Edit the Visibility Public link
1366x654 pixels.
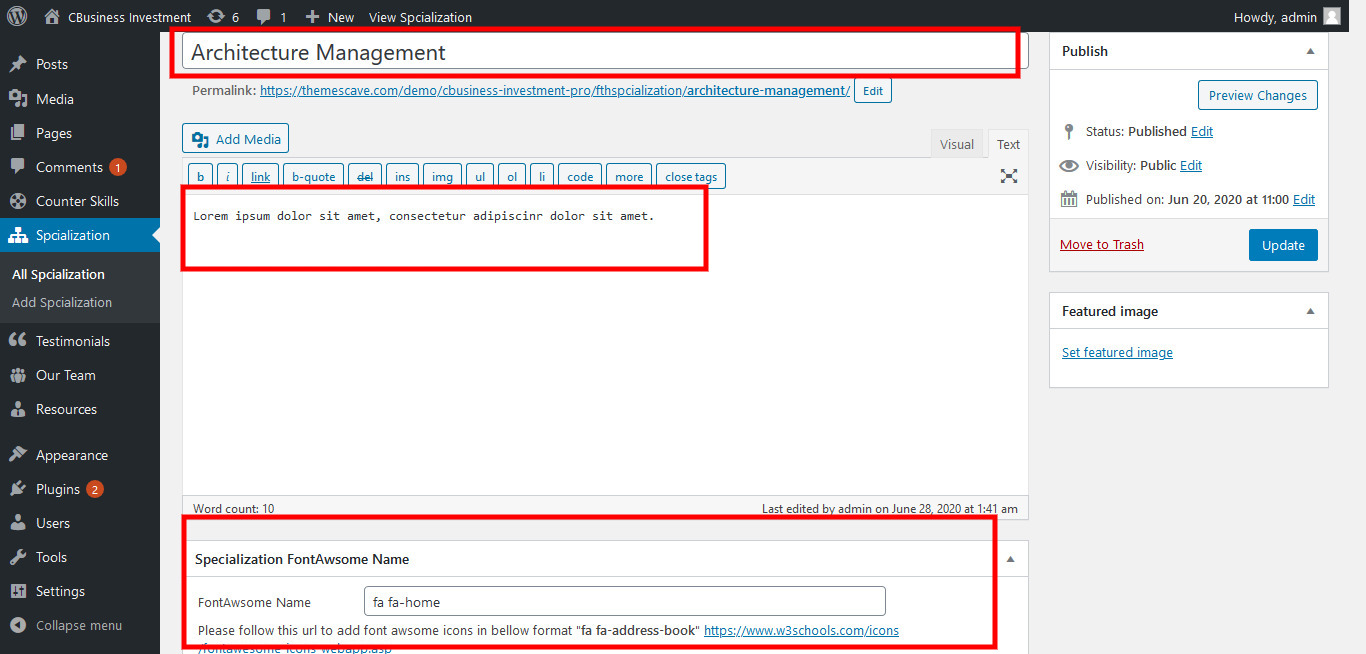[x=1191, y=165]
